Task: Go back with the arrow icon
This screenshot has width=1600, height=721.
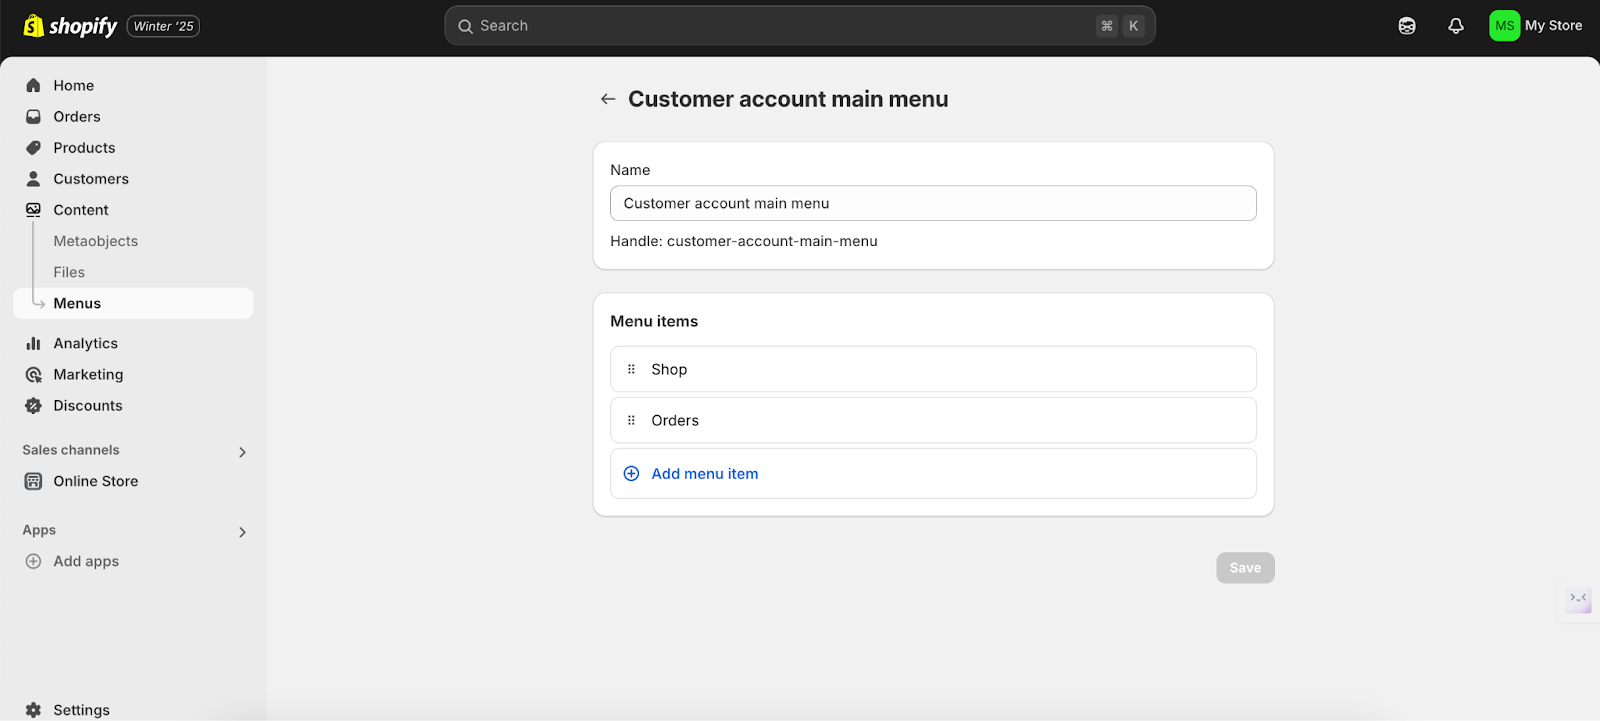Action: 608,99
